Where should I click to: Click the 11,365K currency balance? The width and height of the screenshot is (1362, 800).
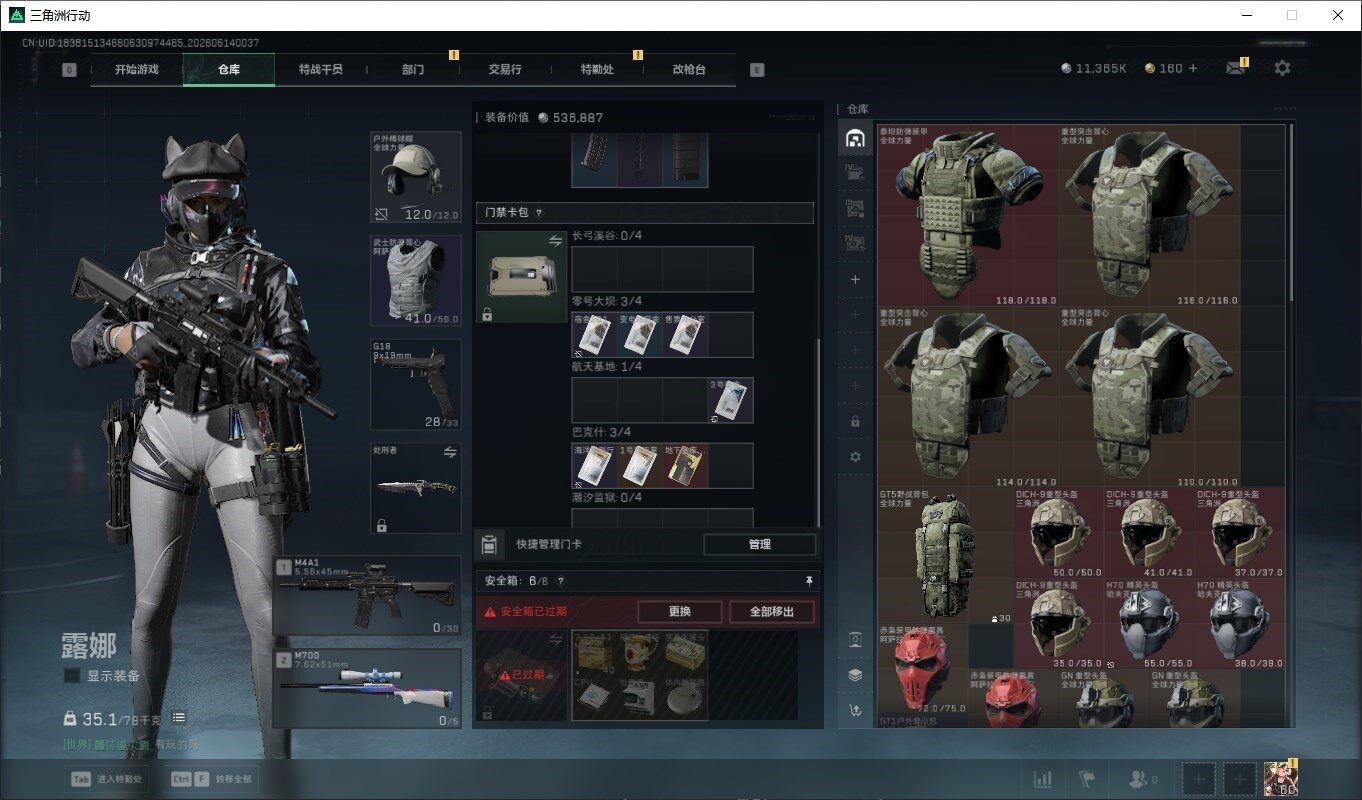pyautogui.click(x=1094, y=68)
